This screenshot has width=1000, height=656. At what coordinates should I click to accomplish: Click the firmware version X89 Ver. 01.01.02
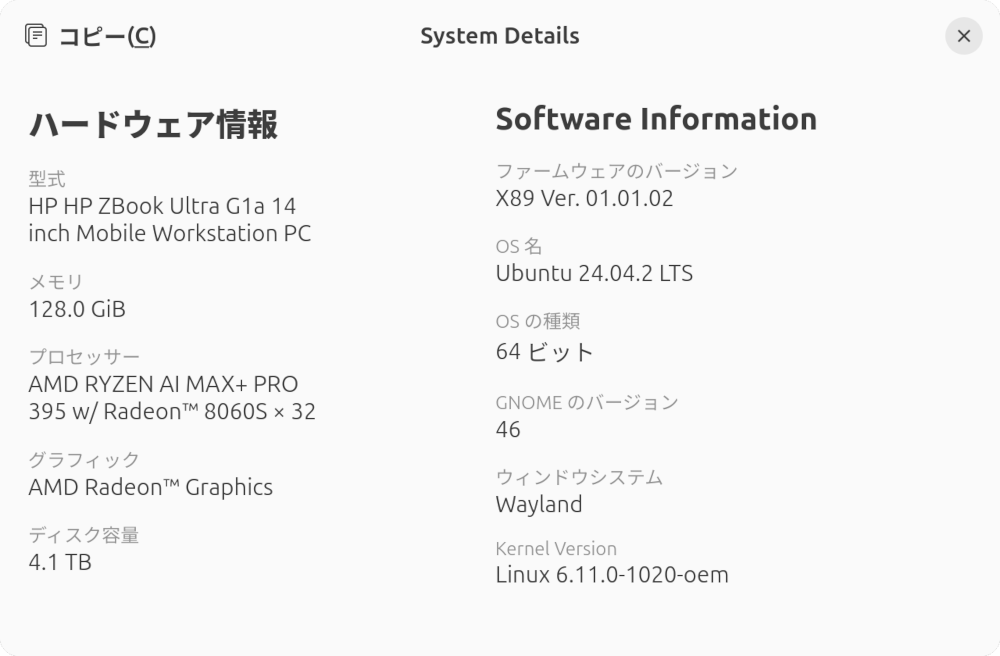584,198
